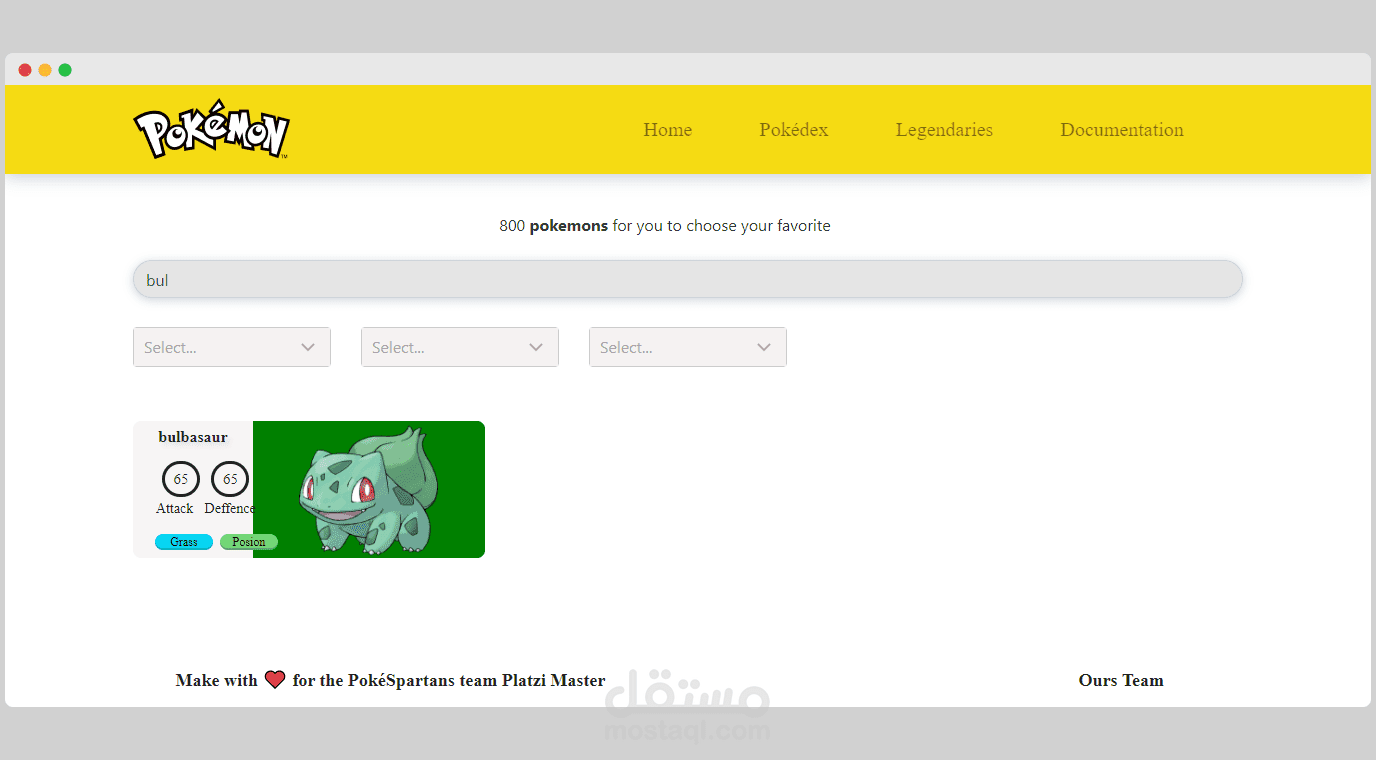Click the yellow minimize window dot
Screen dimensions: 1376x760
45,70
